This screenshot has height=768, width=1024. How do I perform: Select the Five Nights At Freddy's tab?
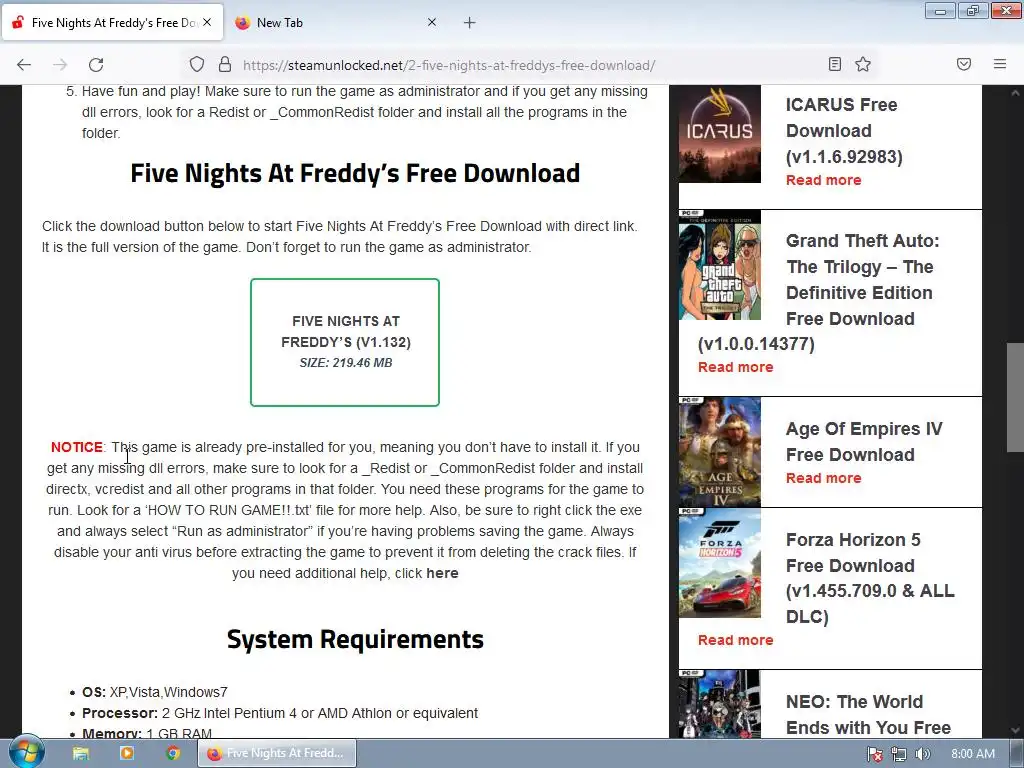[112, 23]
